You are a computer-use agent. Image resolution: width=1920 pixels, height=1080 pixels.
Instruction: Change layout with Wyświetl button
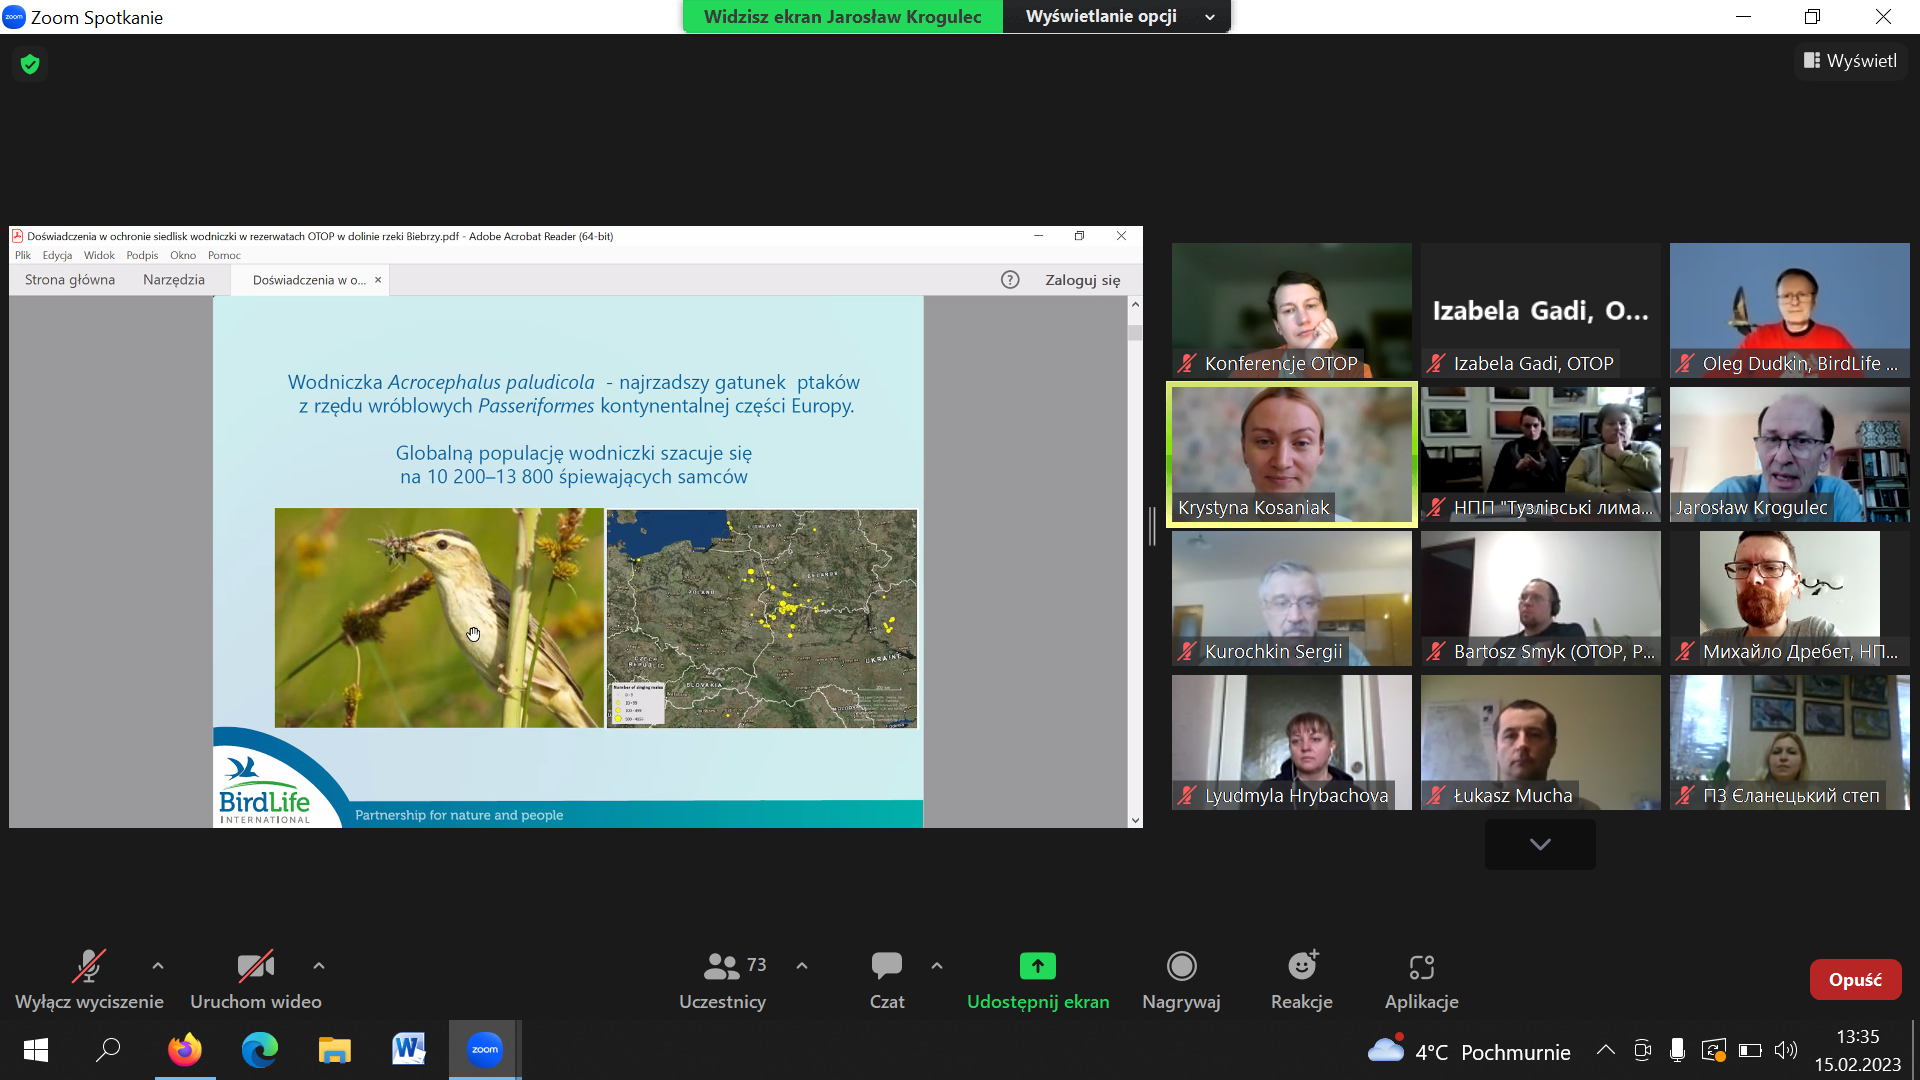(x=1850, y=61)
